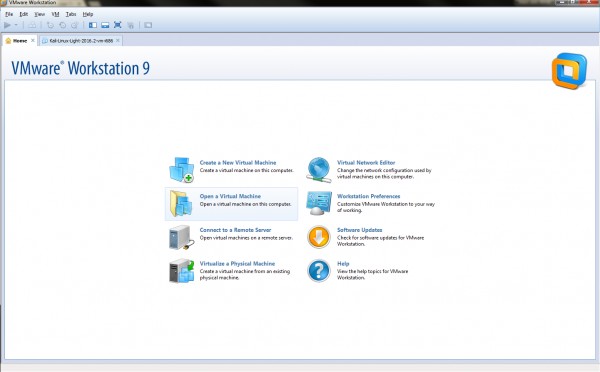This screenshot has width=600, height=372.
Task: Click 'Check for software updates' description text
Action: [x=380, y=241]
